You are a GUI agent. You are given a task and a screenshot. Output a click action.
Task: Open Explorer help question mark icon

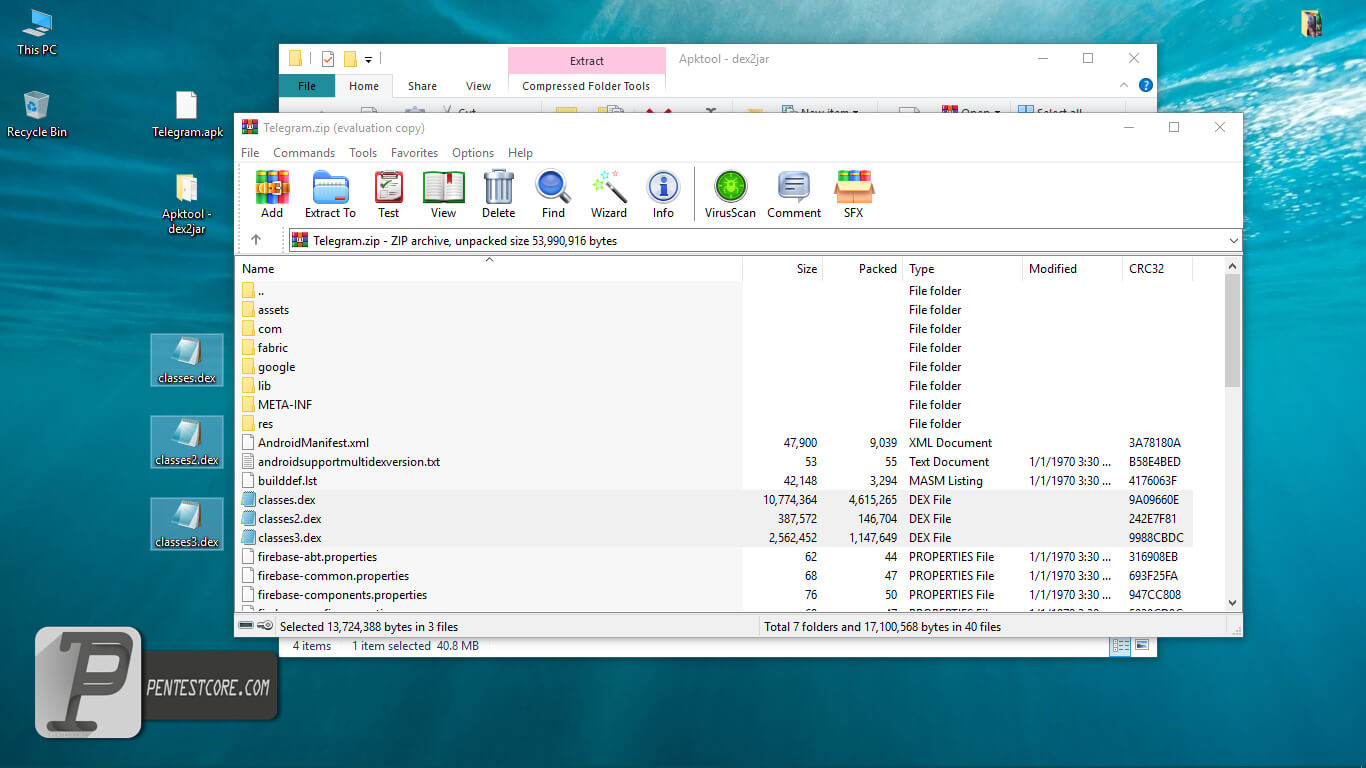1146,86
